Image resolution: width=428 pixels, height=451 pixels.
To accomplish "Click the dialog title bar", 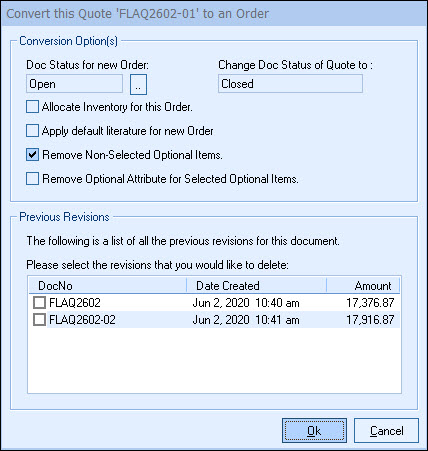I will pos(214,14).
